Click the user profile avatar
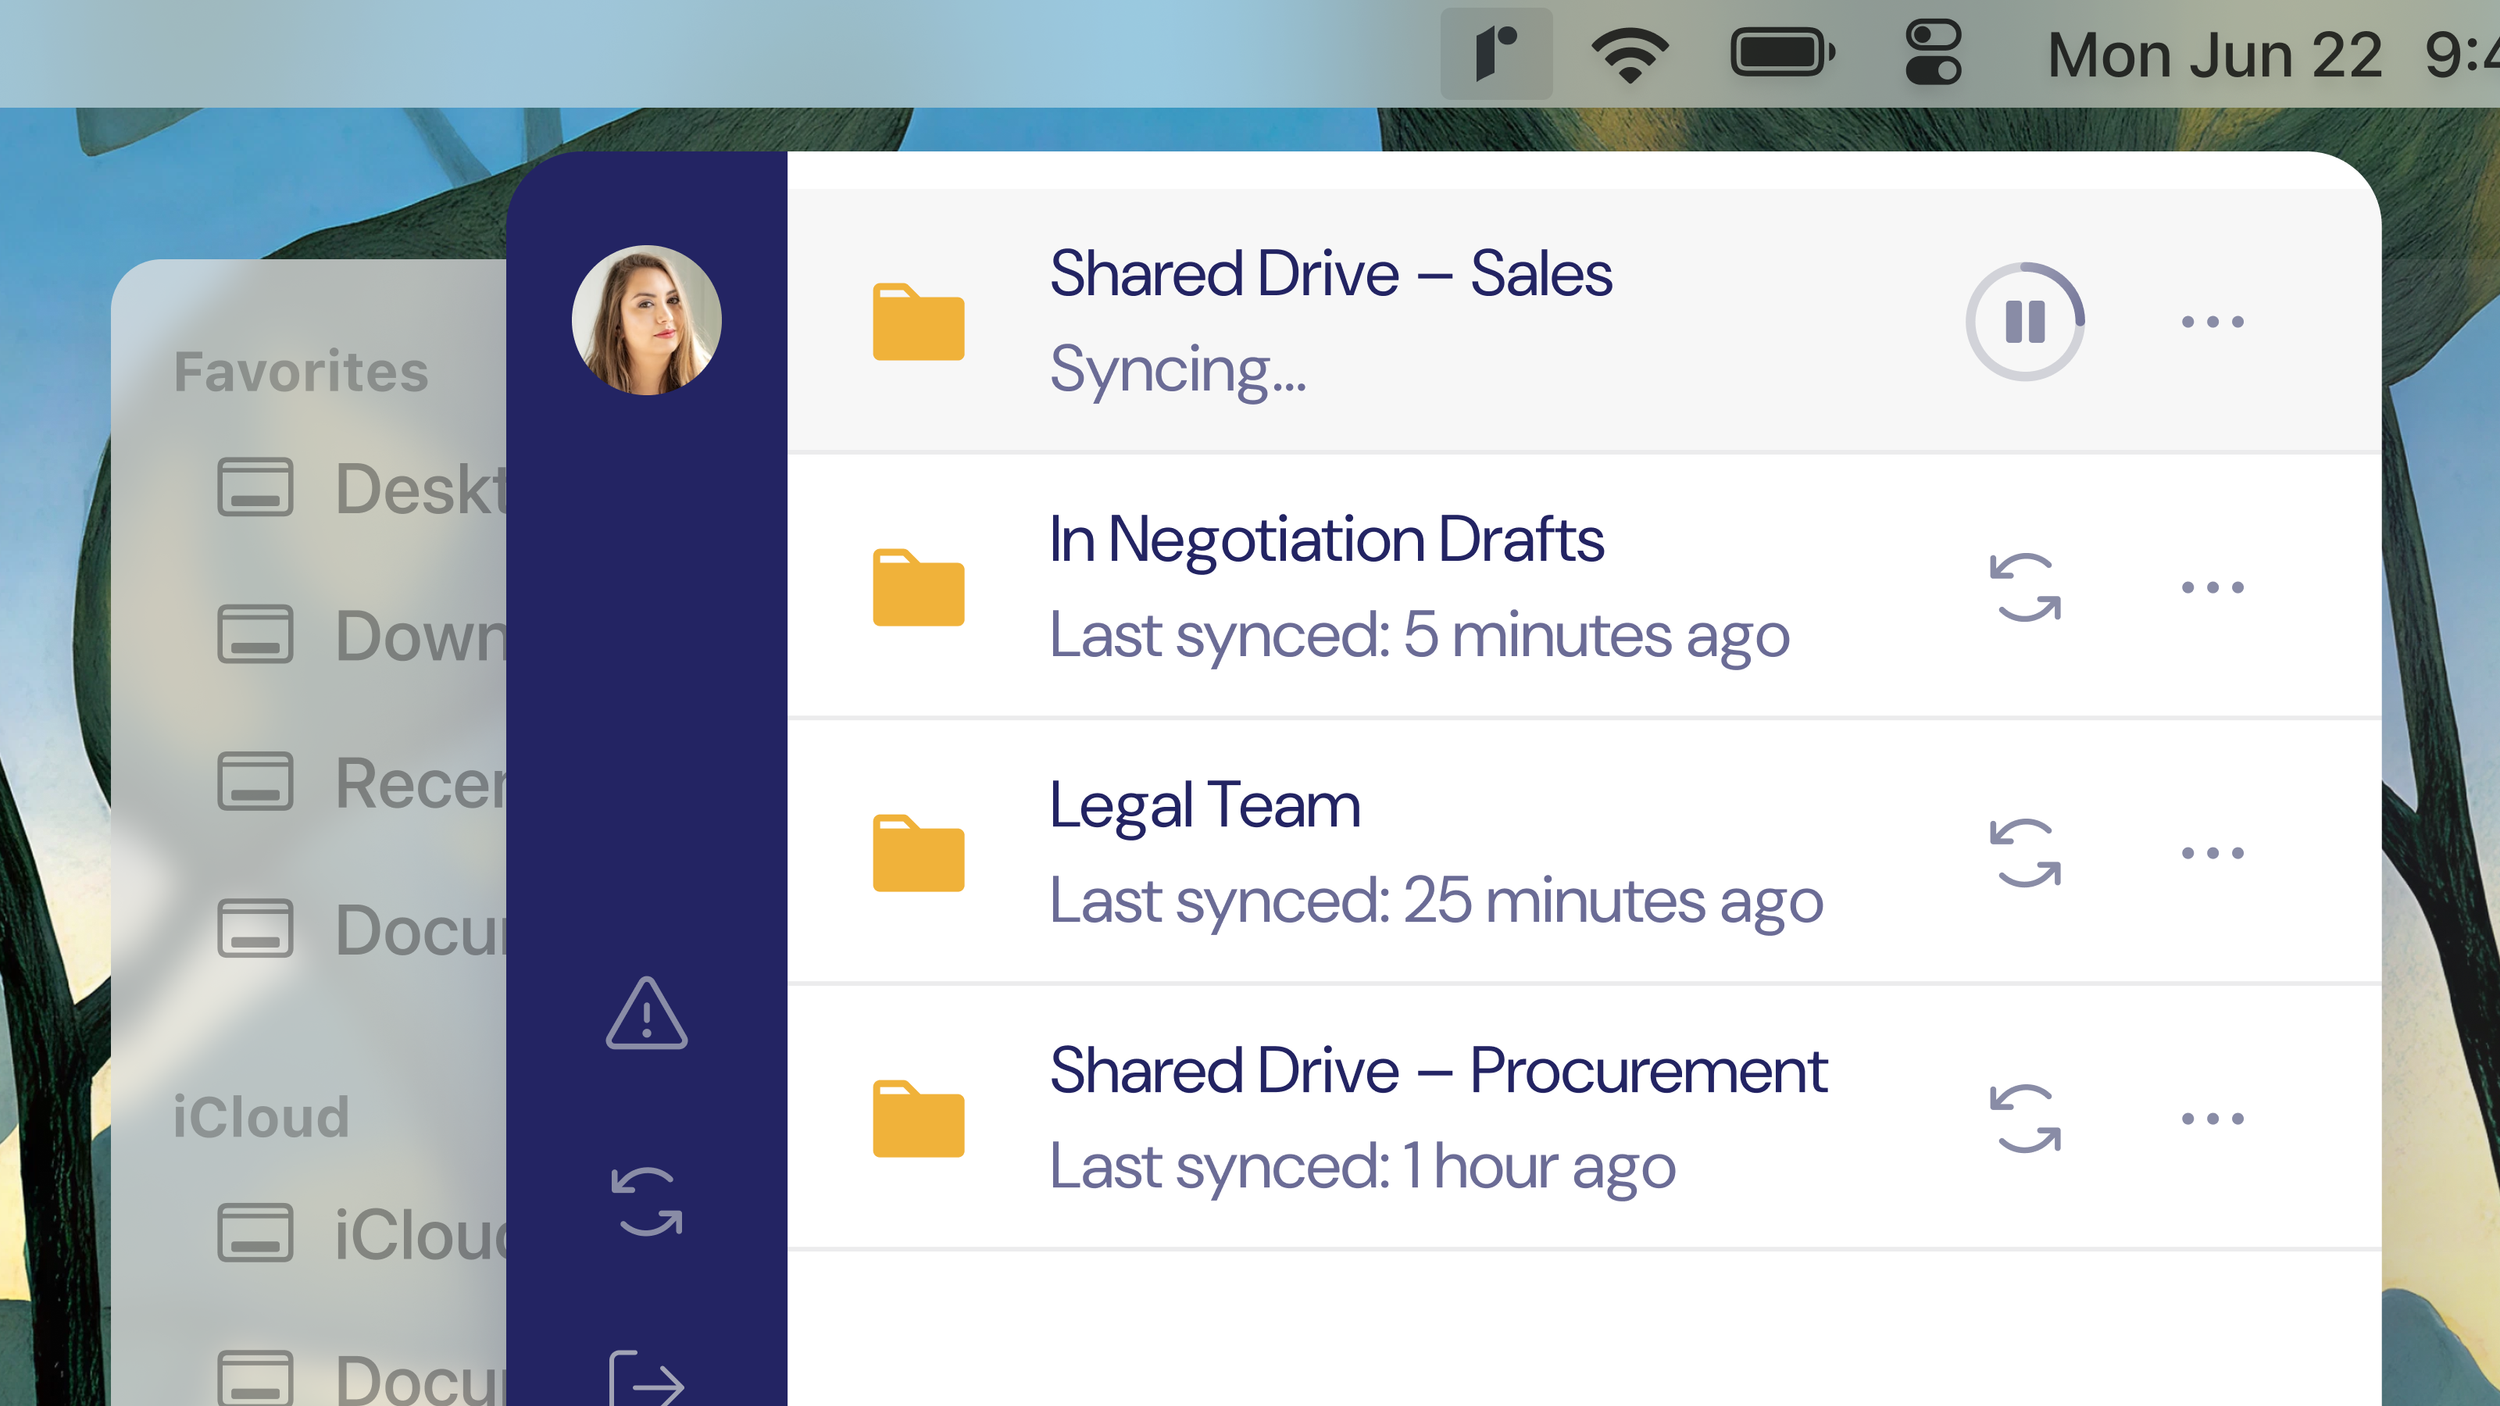The height and width of the screenshot is (1406, 2500). click(x=646, y=320)
